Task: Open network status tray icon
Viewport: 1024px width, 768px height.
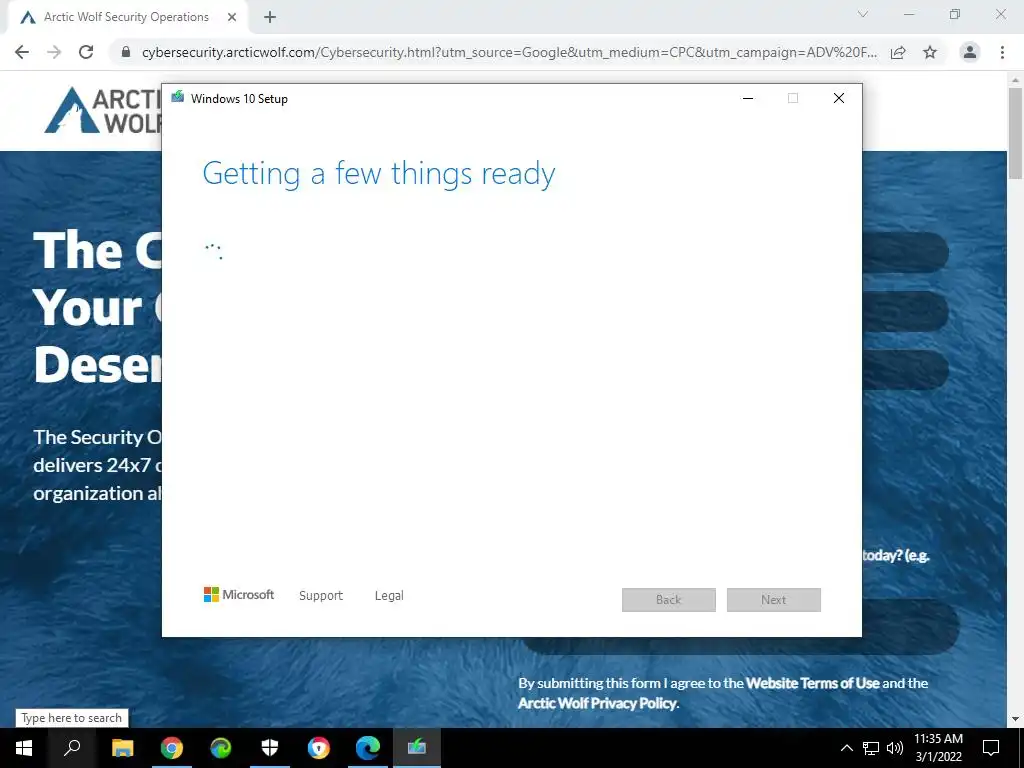Action: (871, 748)
